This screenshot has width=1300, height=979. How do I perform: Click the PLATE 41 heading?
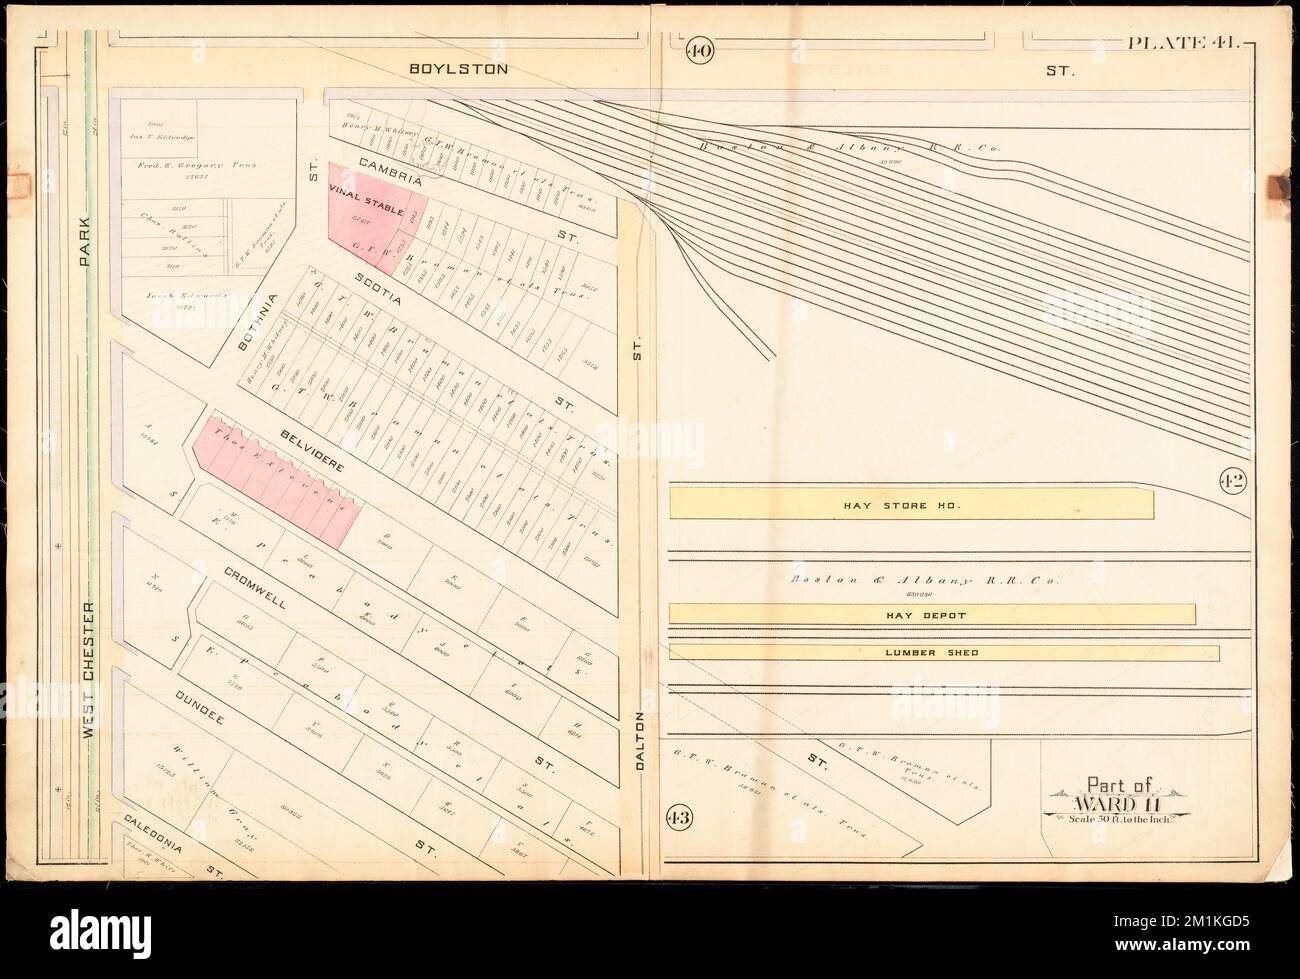point(1183,43)
